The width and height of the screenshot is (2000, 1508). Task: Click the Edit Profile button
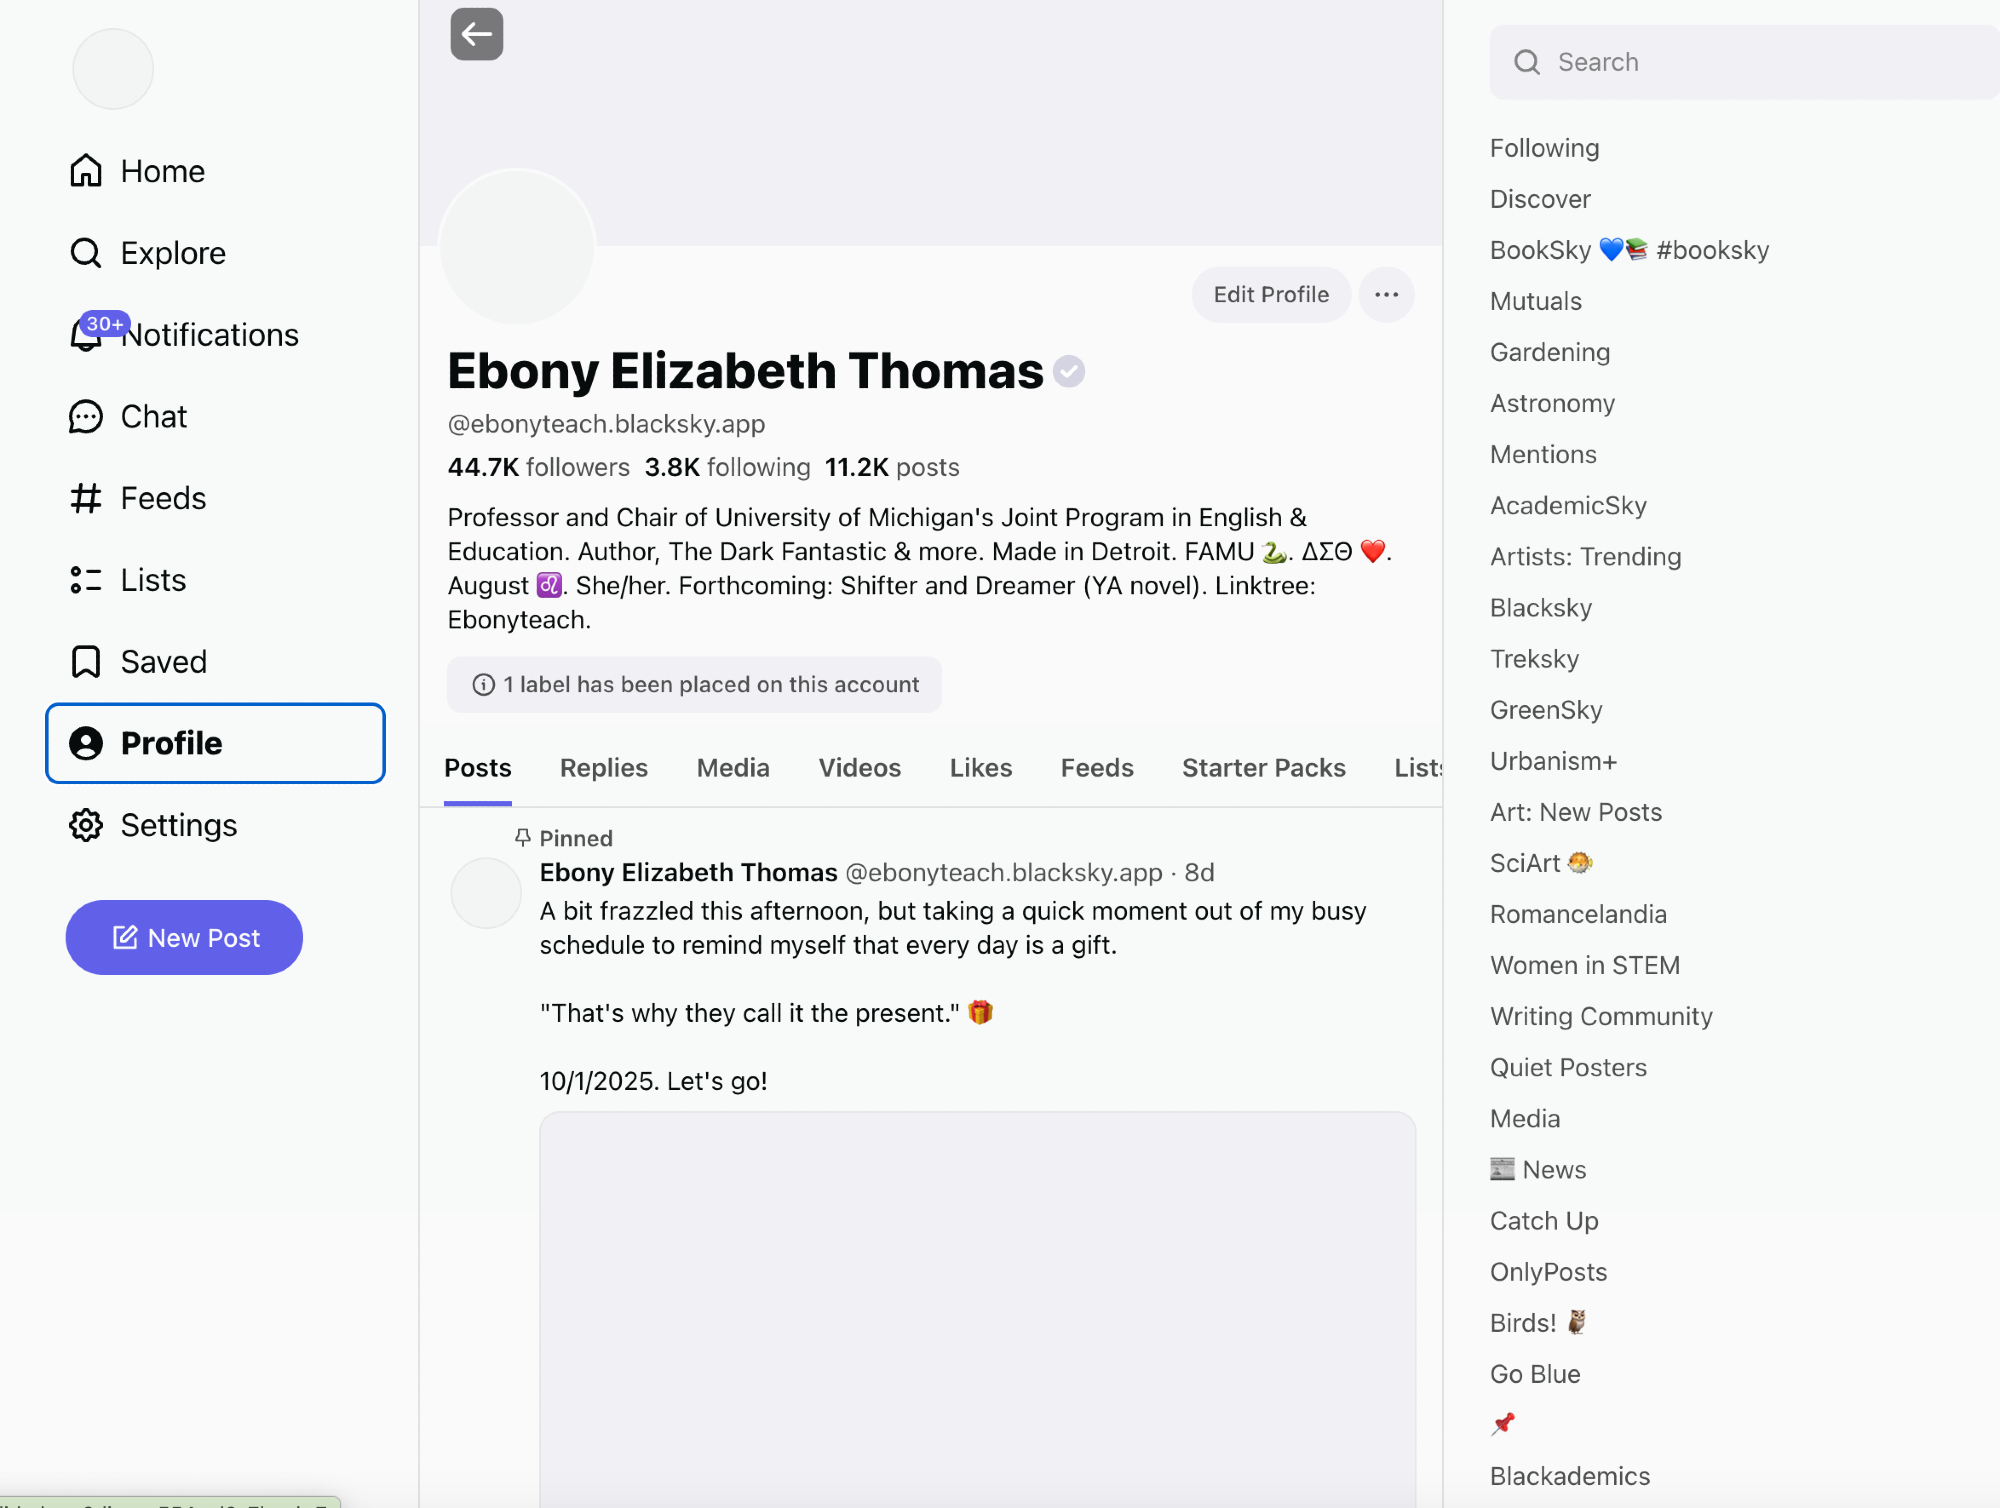coord(1270,295)
